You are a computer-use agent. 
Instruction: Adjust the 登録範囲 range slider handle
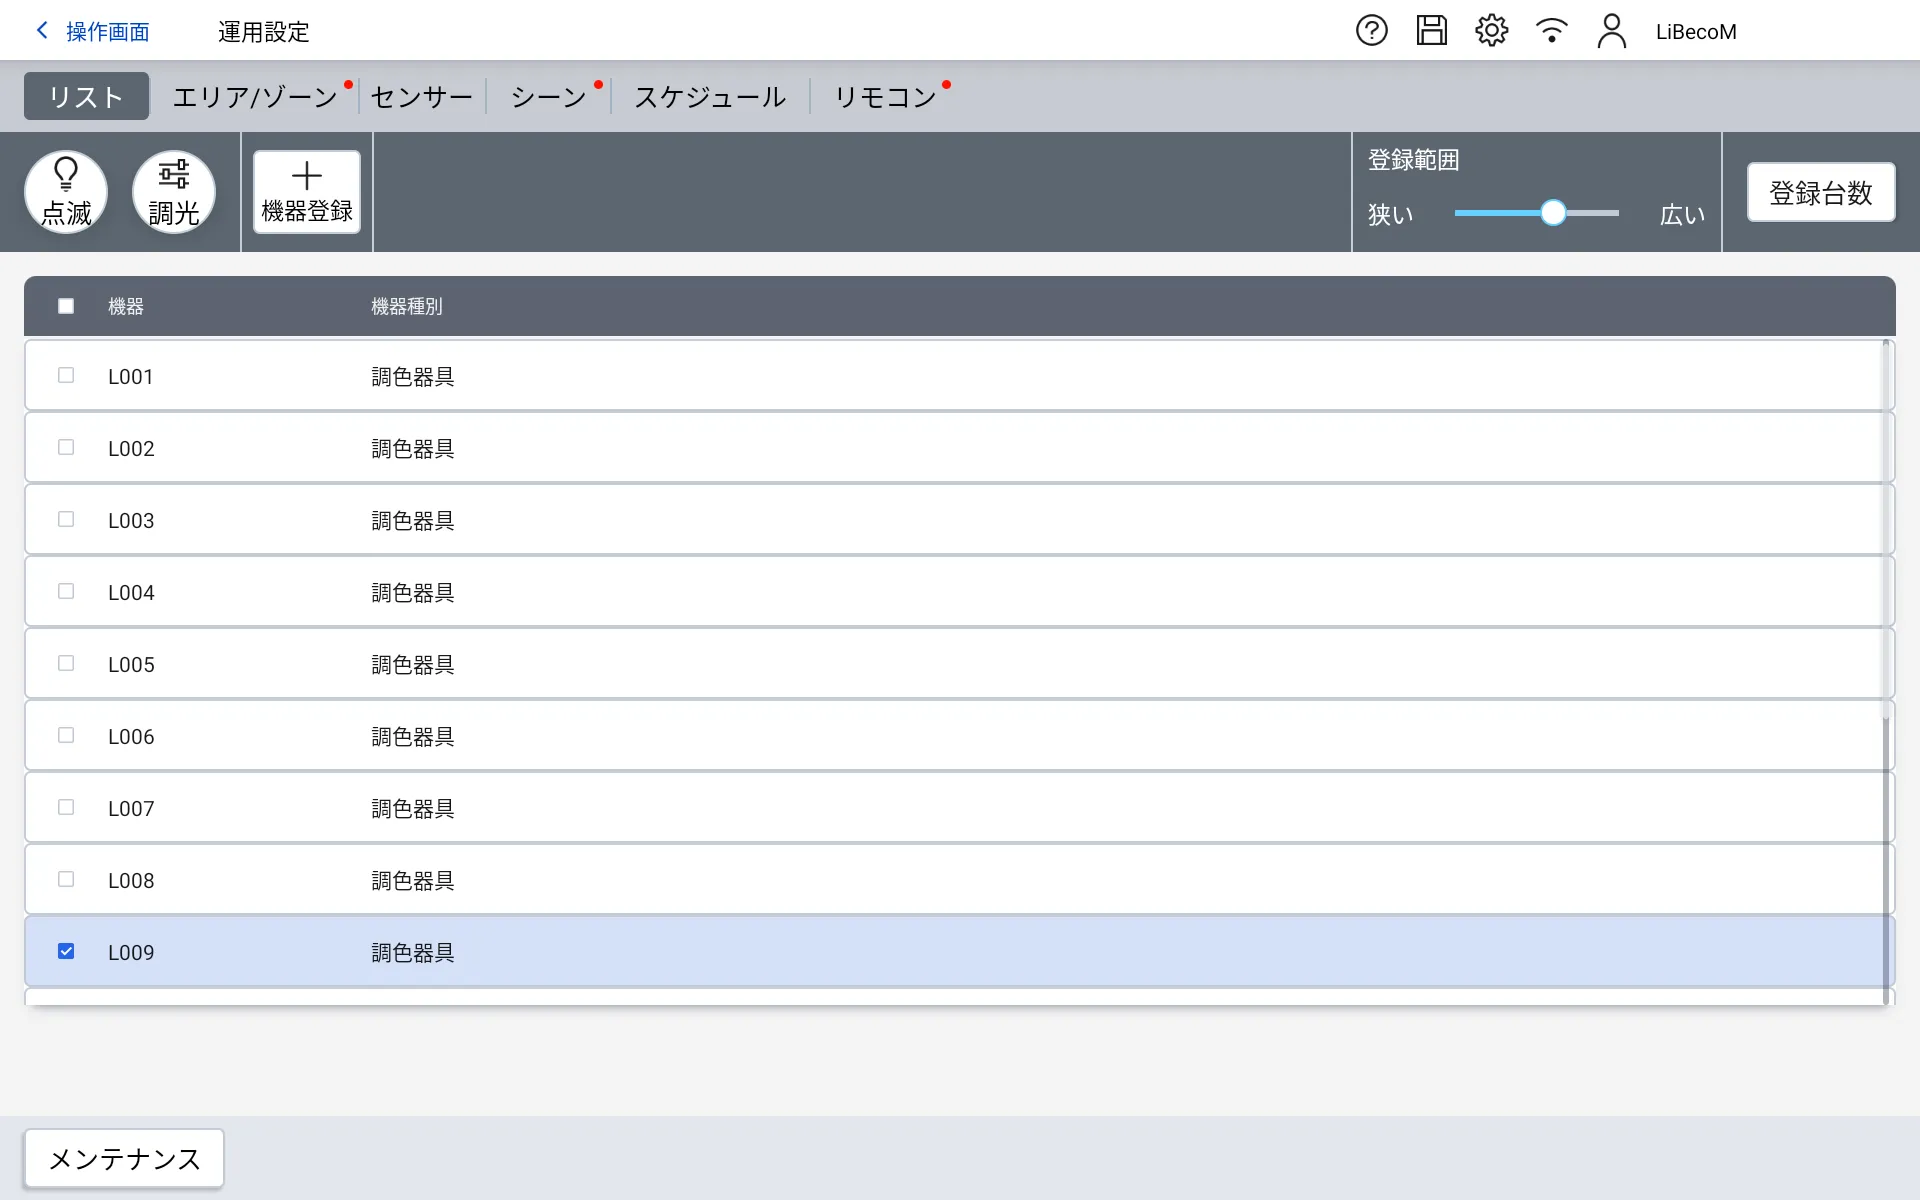click(x=1552, y=213)
